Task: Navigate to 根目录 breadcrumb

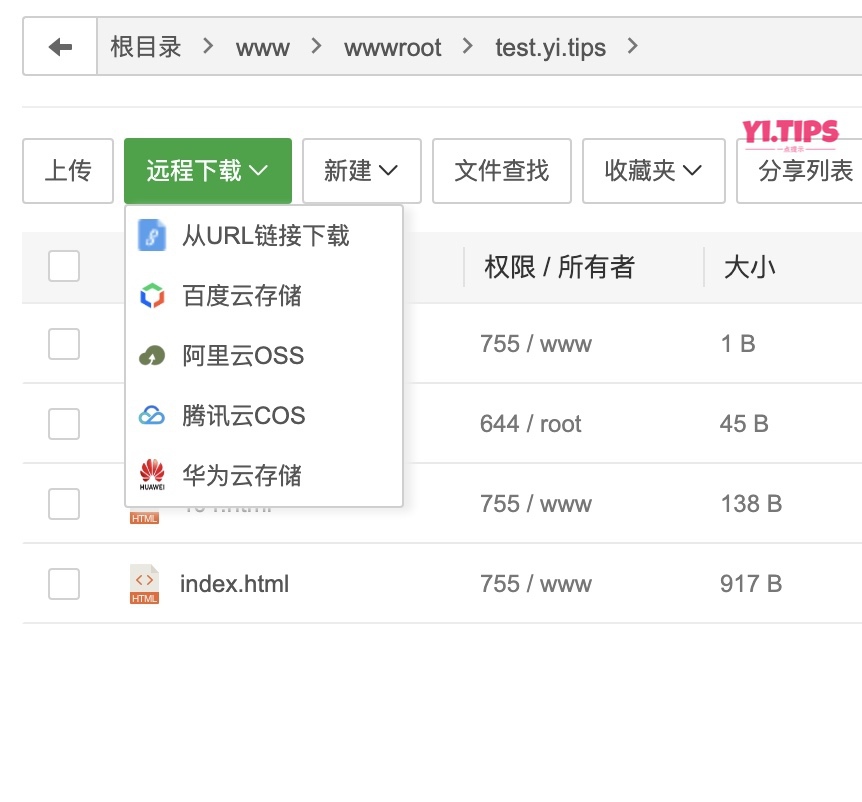Action: tap(146, 47)
